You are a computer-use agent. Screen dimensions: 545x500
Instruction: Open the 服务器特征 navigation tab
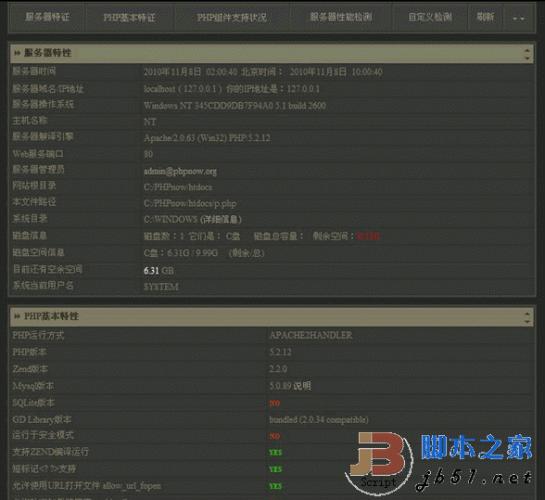coord(48,17)
